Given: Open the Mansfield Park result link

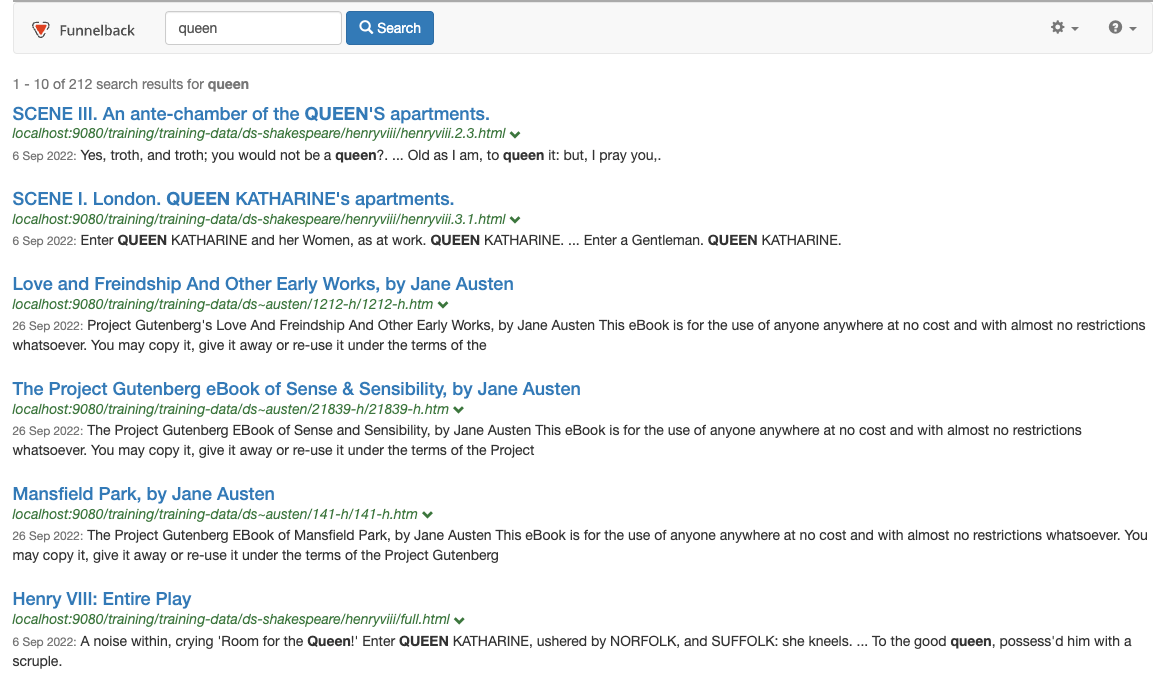Looking at the screenshot, I should [x=143, y=494].
